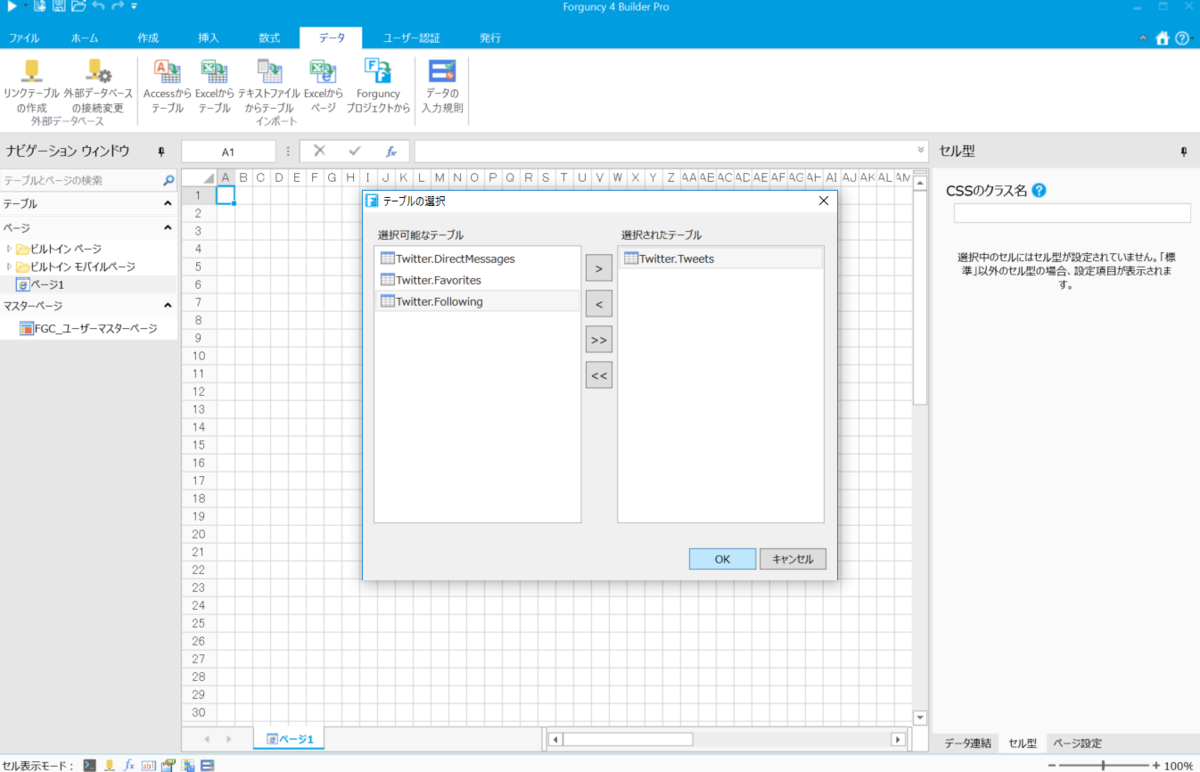The height and width of the screenshot is (772, 1200).
Task: Click the save icon in quick access toolbar
Action: [59, 7]
